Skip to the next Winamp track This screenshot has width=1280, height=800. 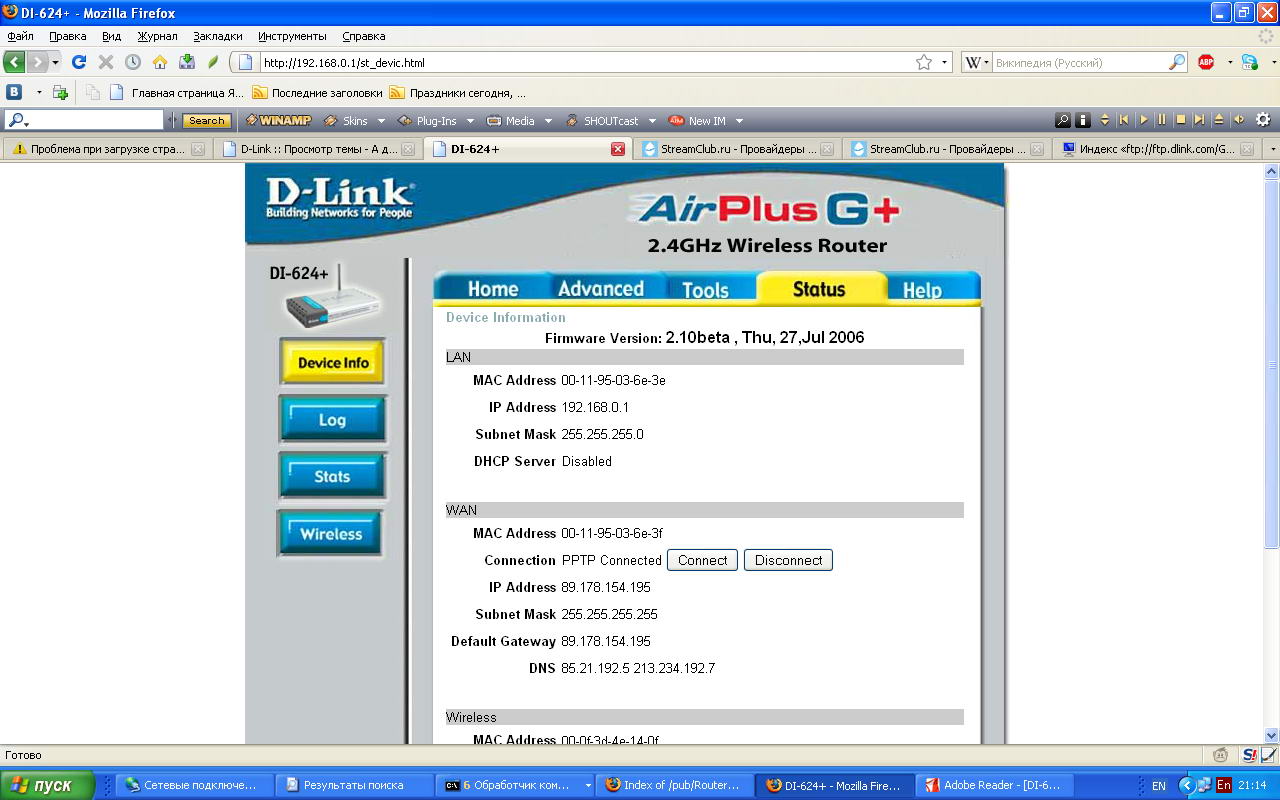(x=1199, y=120)
